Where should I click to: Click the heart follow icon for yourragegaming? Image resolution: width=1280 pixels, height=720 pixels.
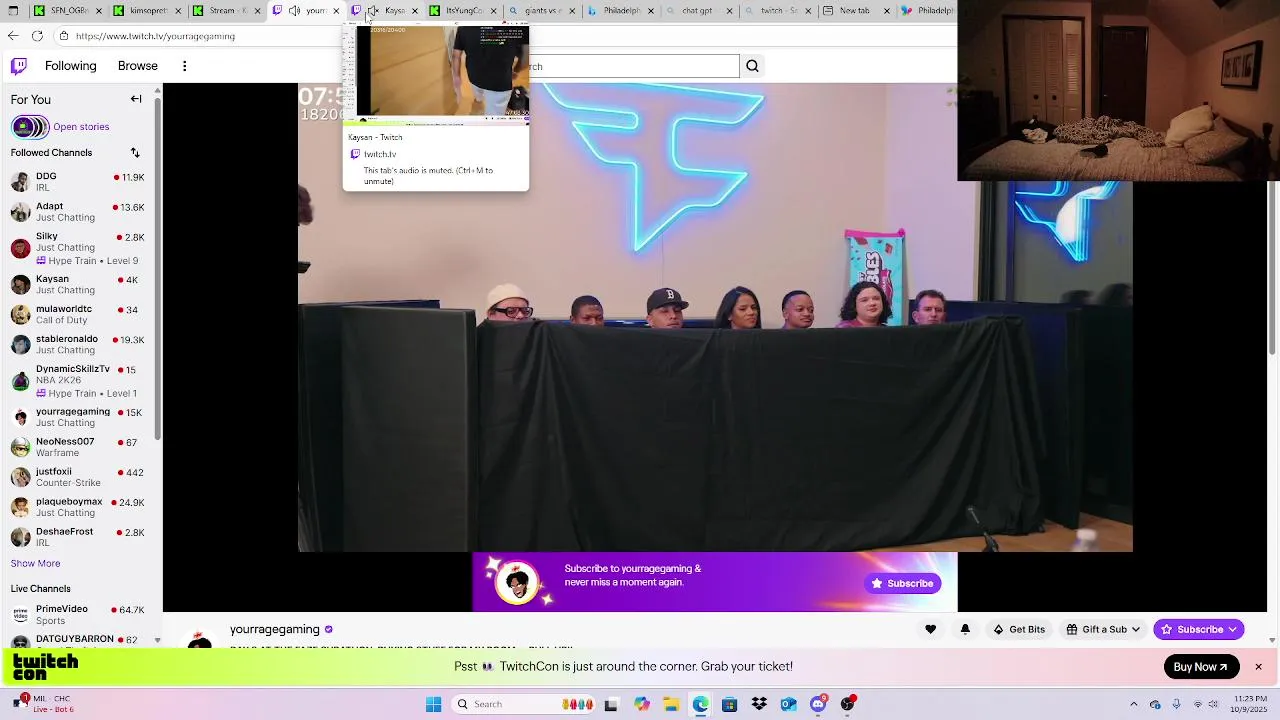[x=930, y=629]
